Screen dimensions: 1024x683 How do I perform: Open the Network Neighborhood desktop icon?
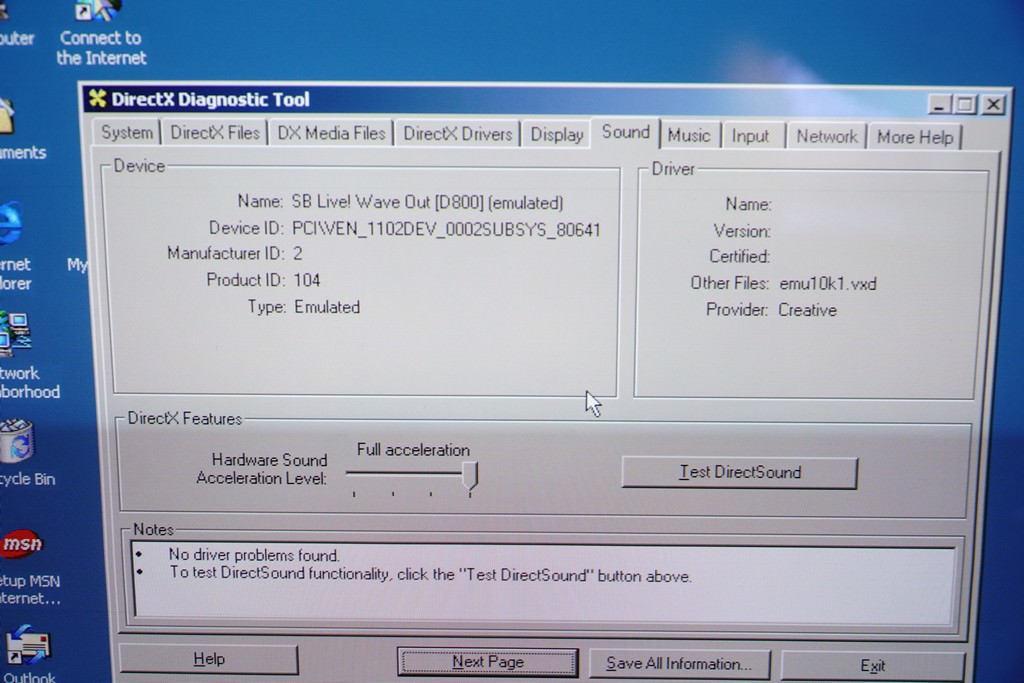[x=16, y=335]
